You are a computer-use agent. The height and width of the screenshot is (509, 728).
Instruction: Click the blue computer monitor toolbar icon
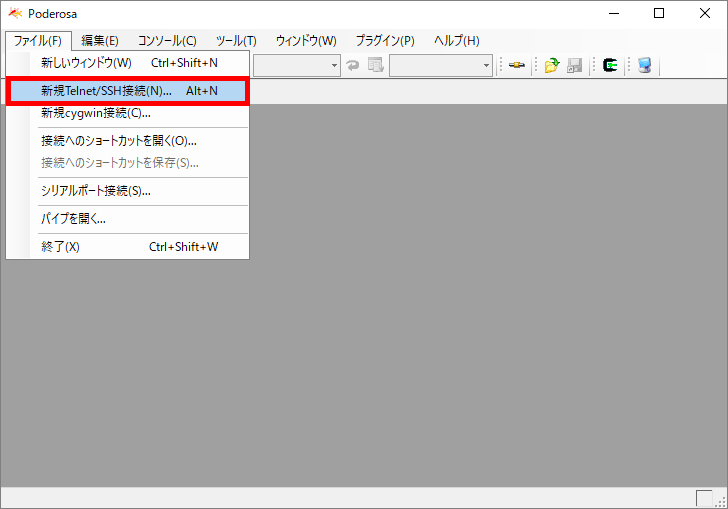coord(644,65)
